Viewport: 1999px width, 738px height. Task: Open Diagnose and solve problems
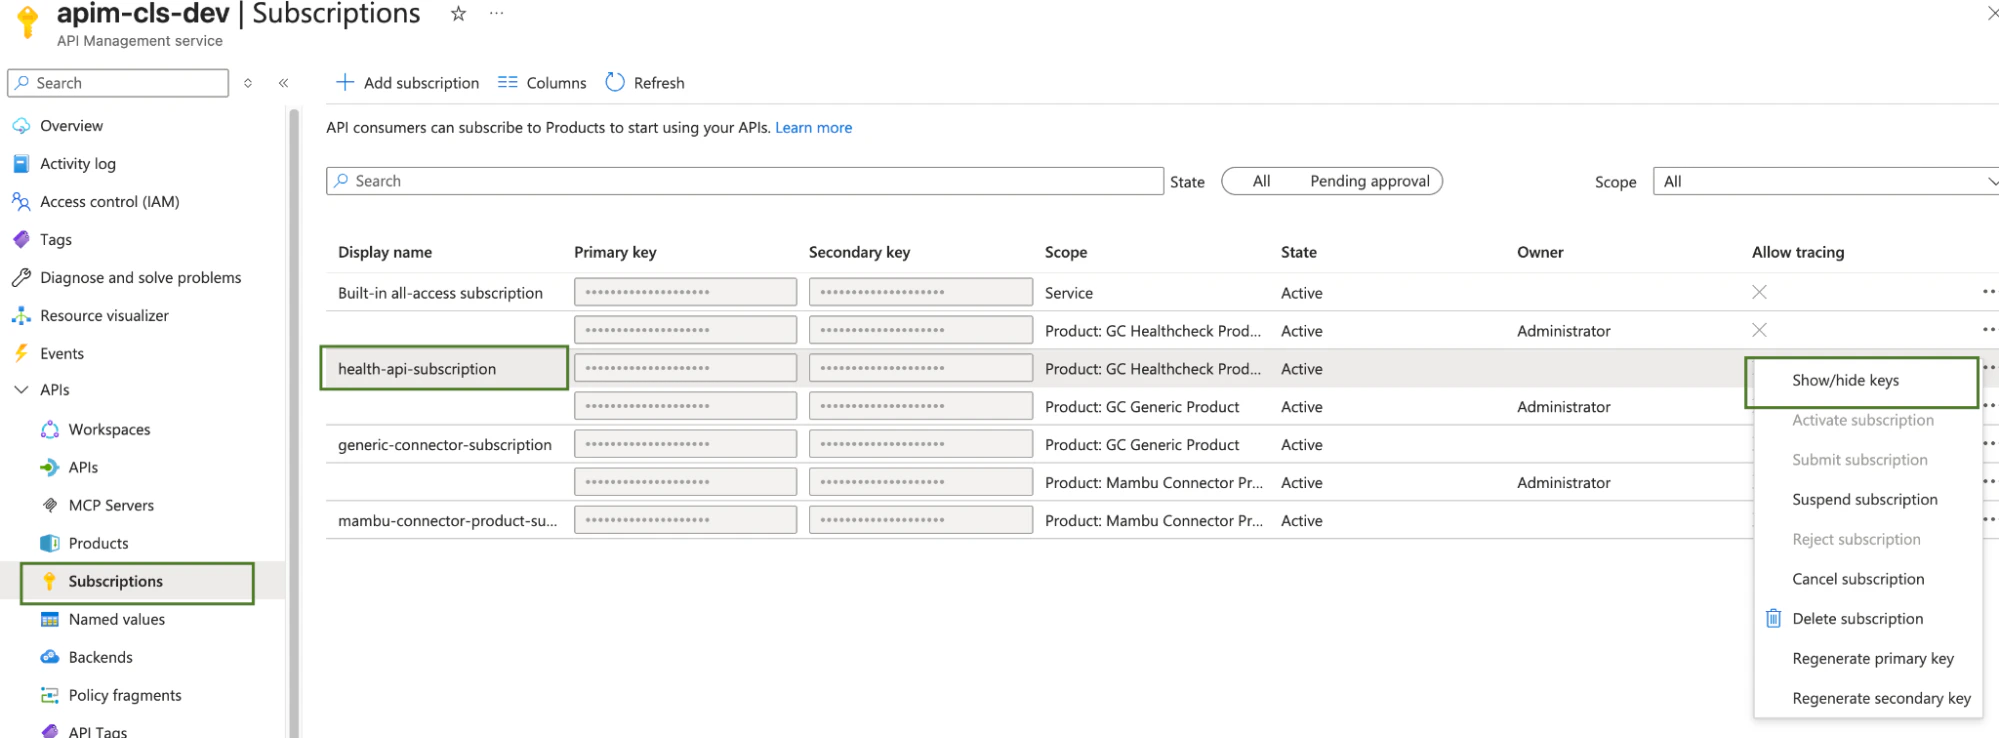pyautogui.click(x=141, y=278)
